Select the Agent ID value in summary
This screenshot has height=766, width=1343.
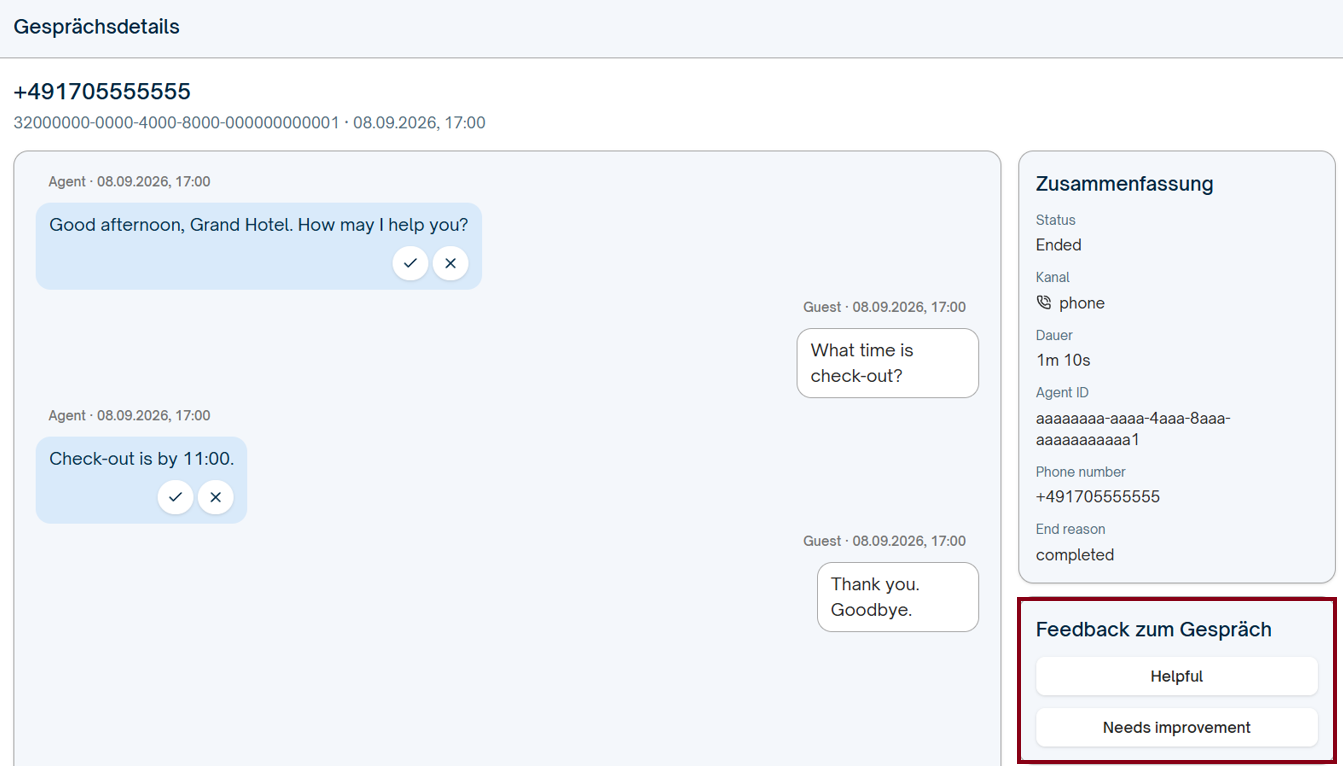(x=1133, y=429)
